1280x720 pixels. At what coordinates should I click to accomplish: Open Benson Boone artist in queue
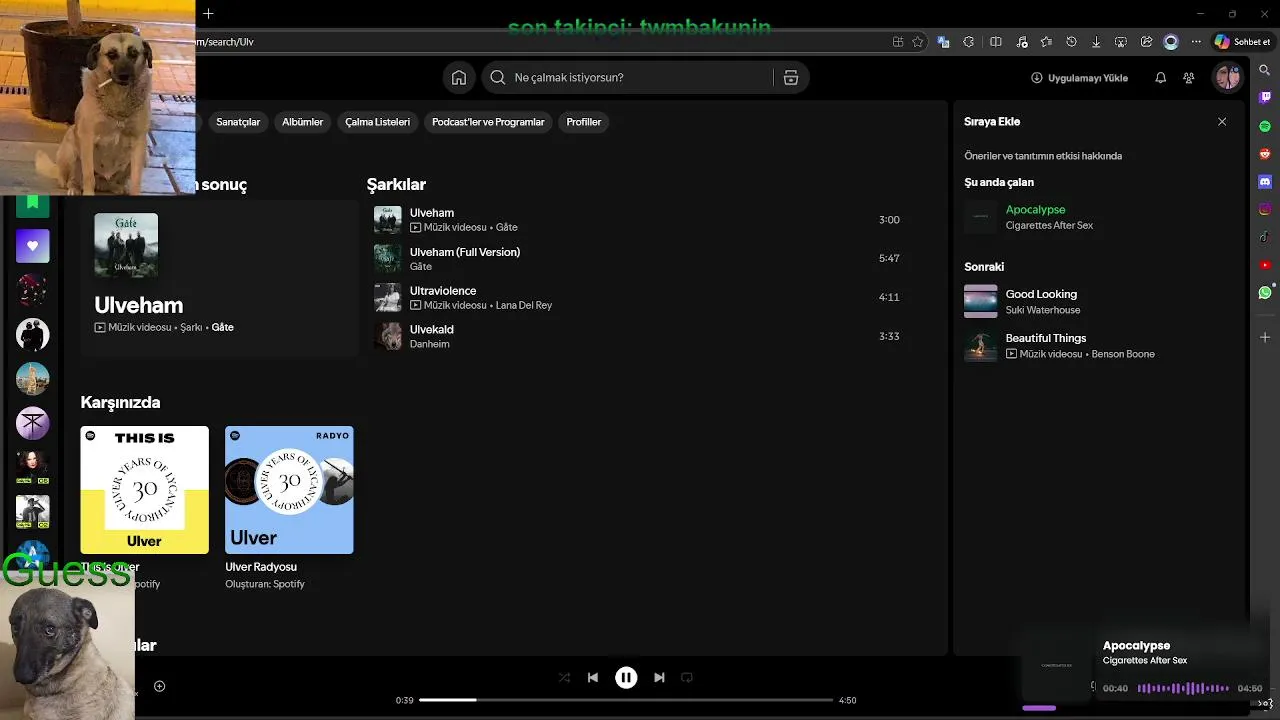pyautogui.click(x=1122, y=354)
